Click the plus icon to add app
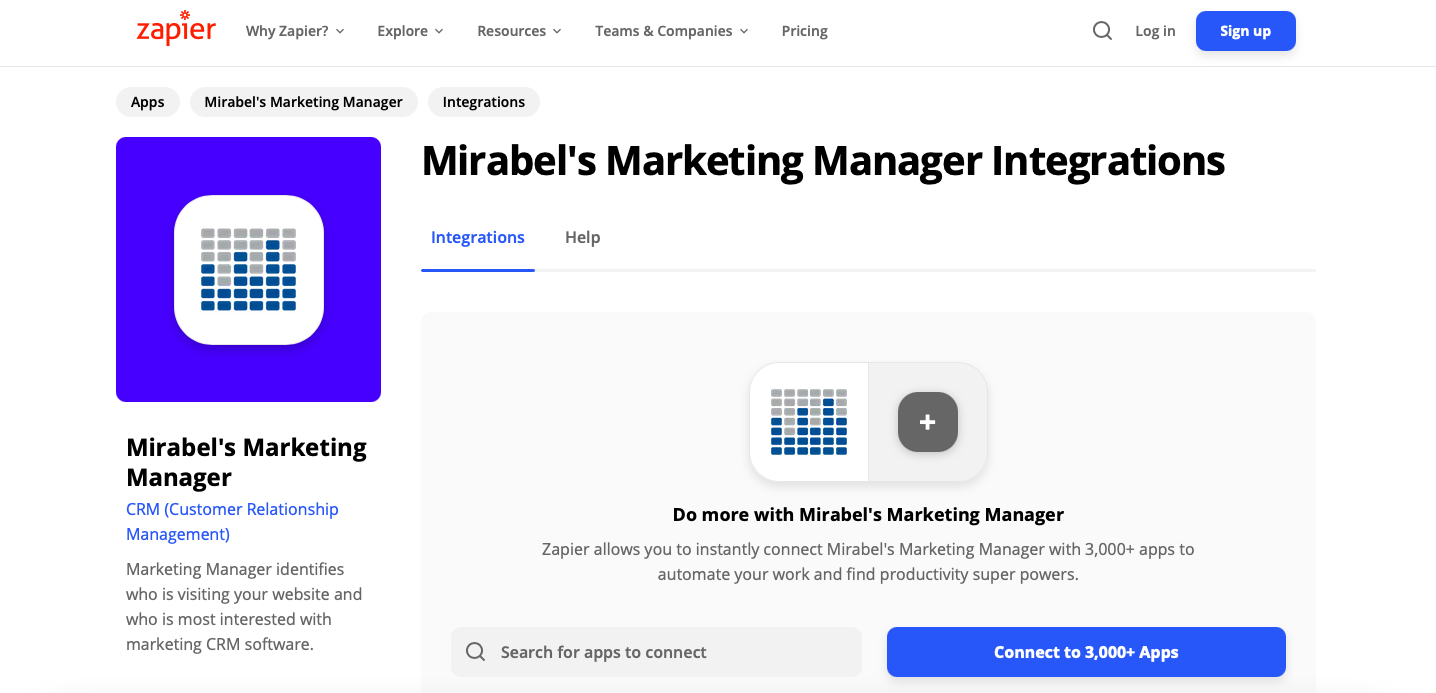 tap(927, 422)
